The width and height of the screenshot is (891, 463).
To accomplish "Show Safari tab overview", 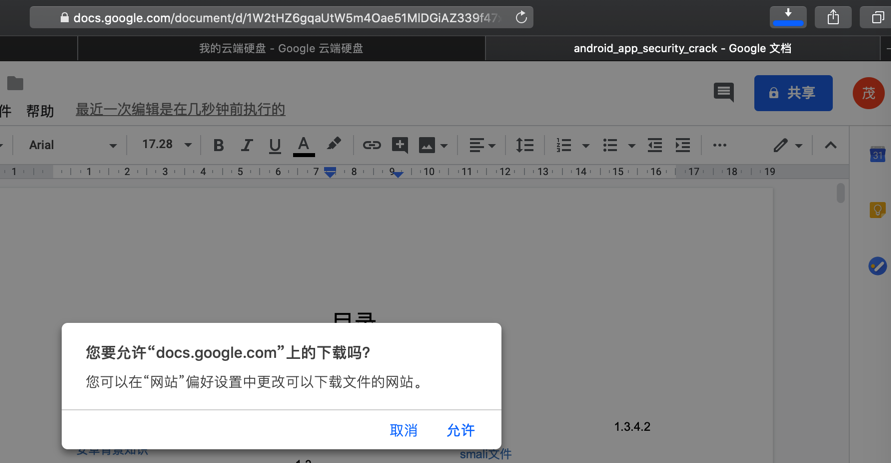I will click(x=877, y=17).
